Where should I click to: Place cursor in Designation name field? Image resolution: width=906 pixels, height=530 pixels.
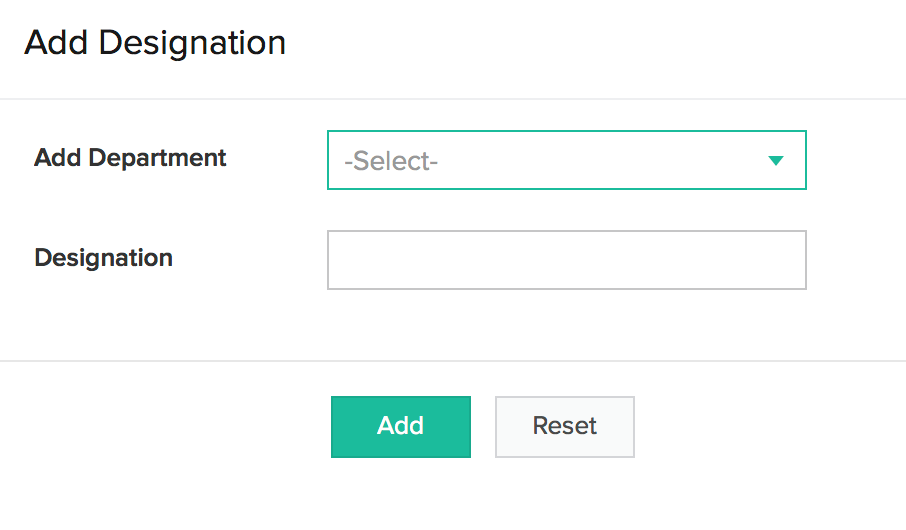[566, 260]
